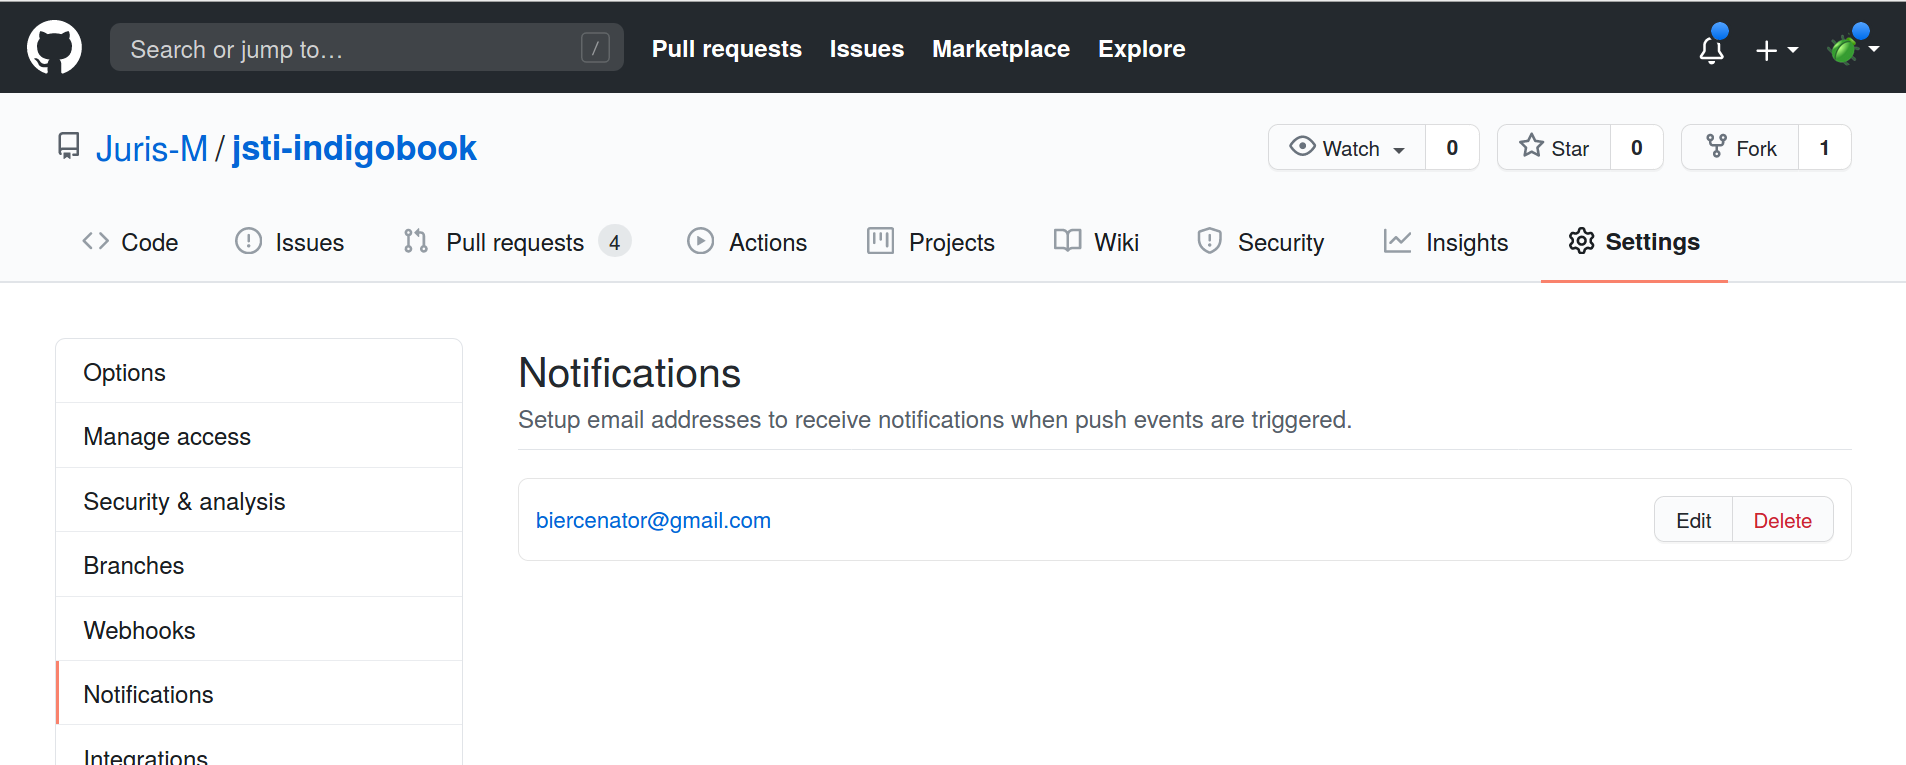Switch to the Projects tab
The width and height of the screenshot is (1906, 765).
pos(931,242)
